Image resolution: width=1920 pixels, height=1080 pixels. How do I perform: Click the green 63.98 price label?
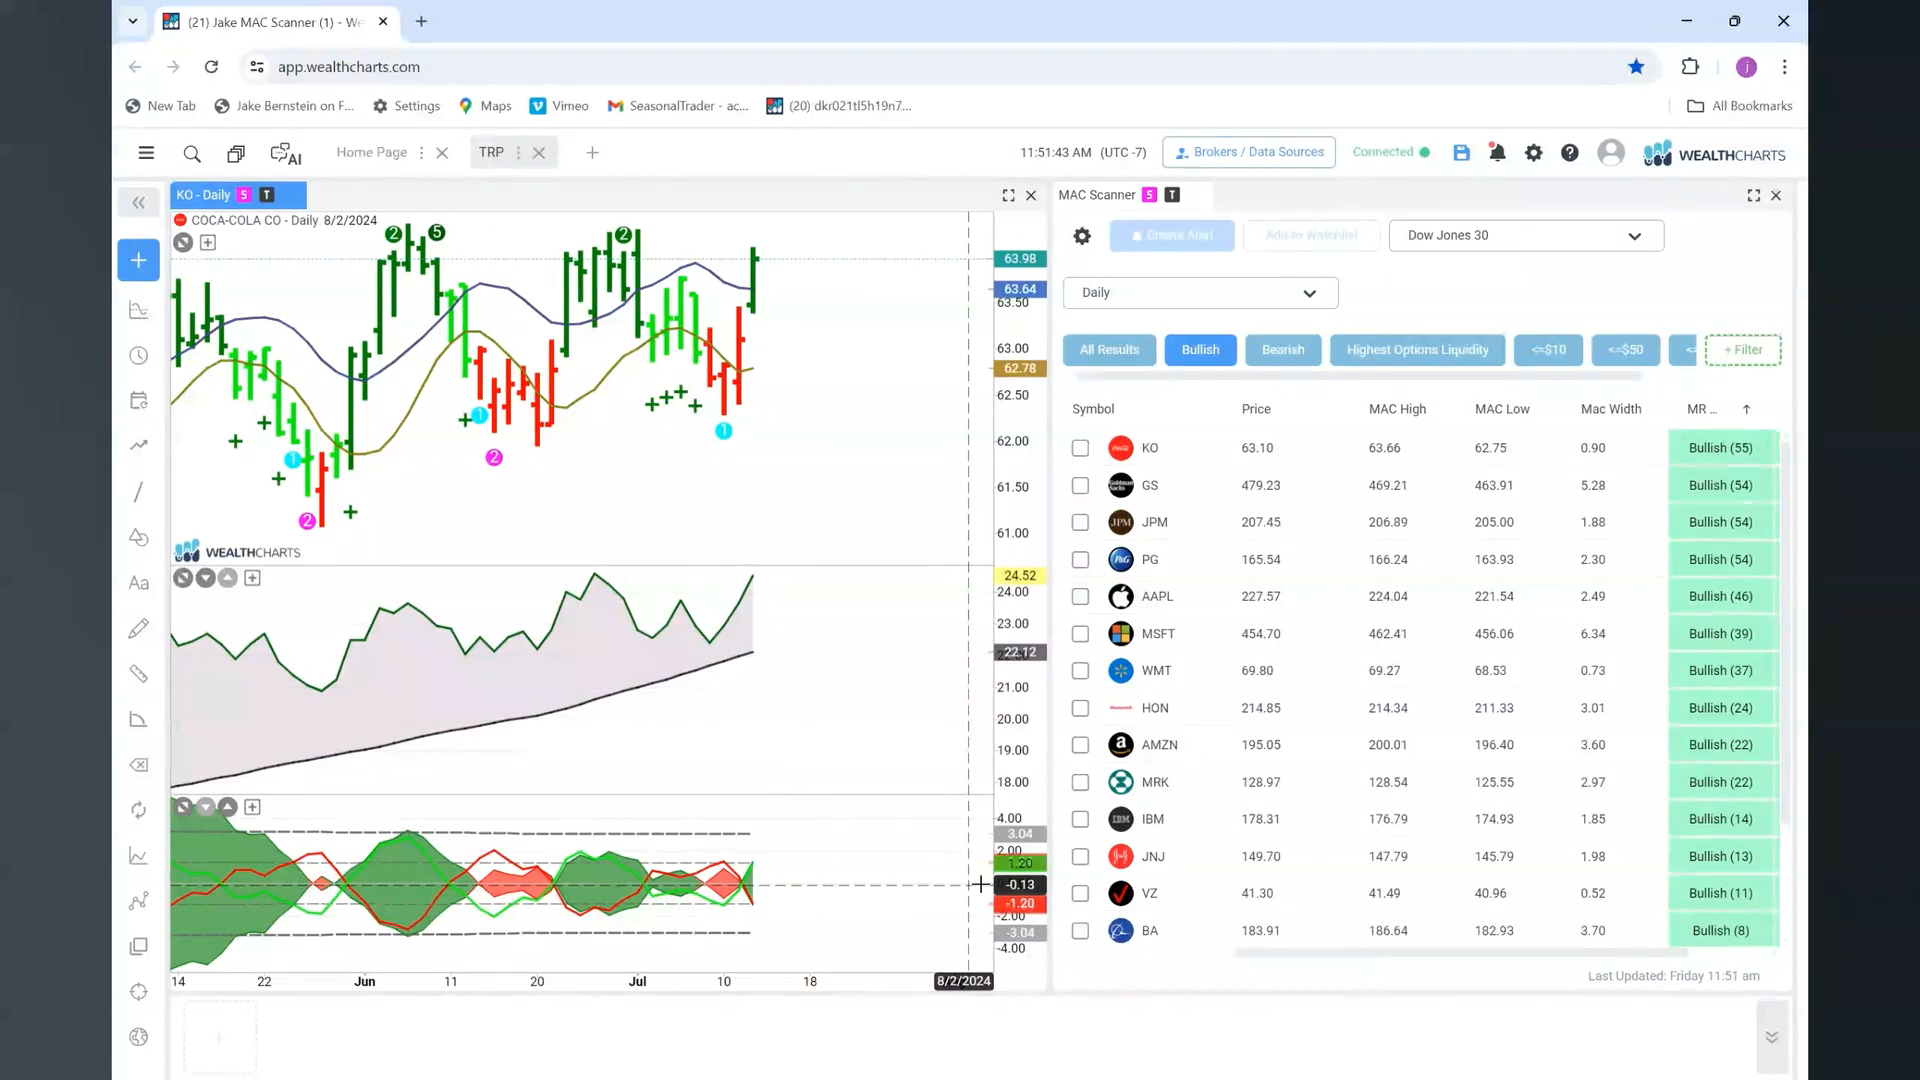tap(1020, 259)
